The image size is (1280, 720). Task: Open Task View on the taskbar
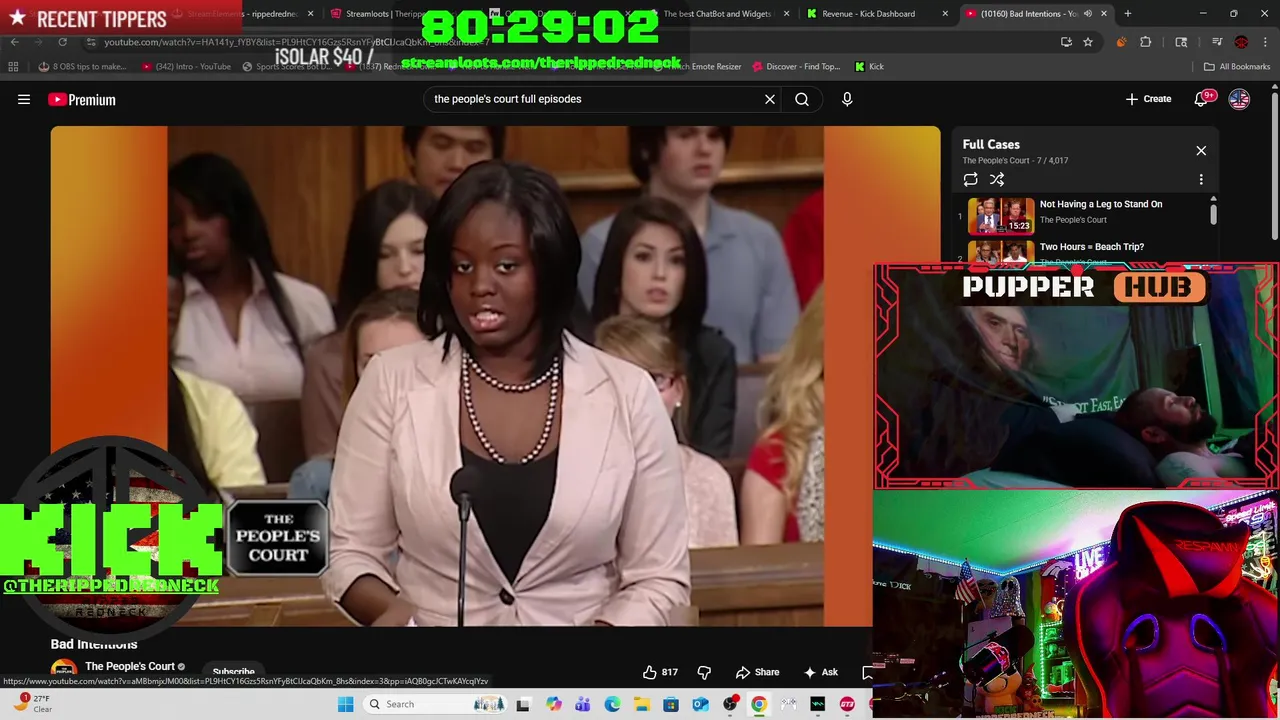pyautogui.click(x=522, y=704)
